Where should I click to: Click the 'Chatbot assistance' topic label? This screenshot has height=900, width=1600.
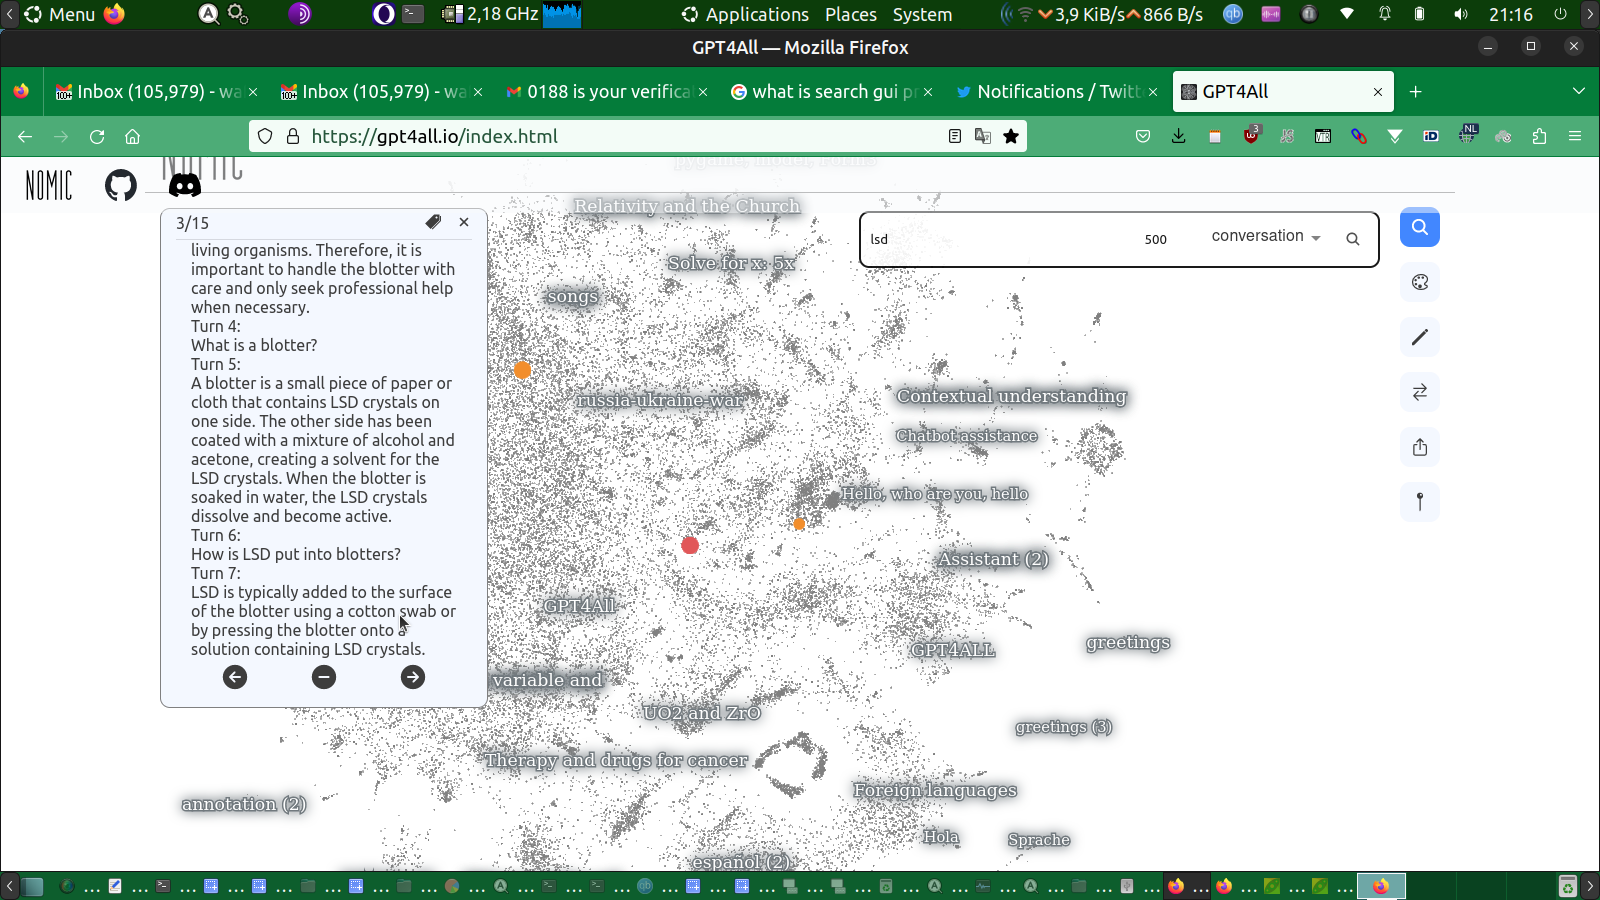(x=966, y=435)
